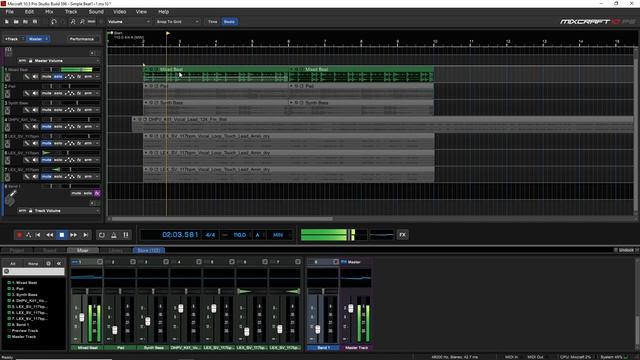Click the Send 1 channel fader in mixer
The image size is (640, 360).
(x=318, y=329)
